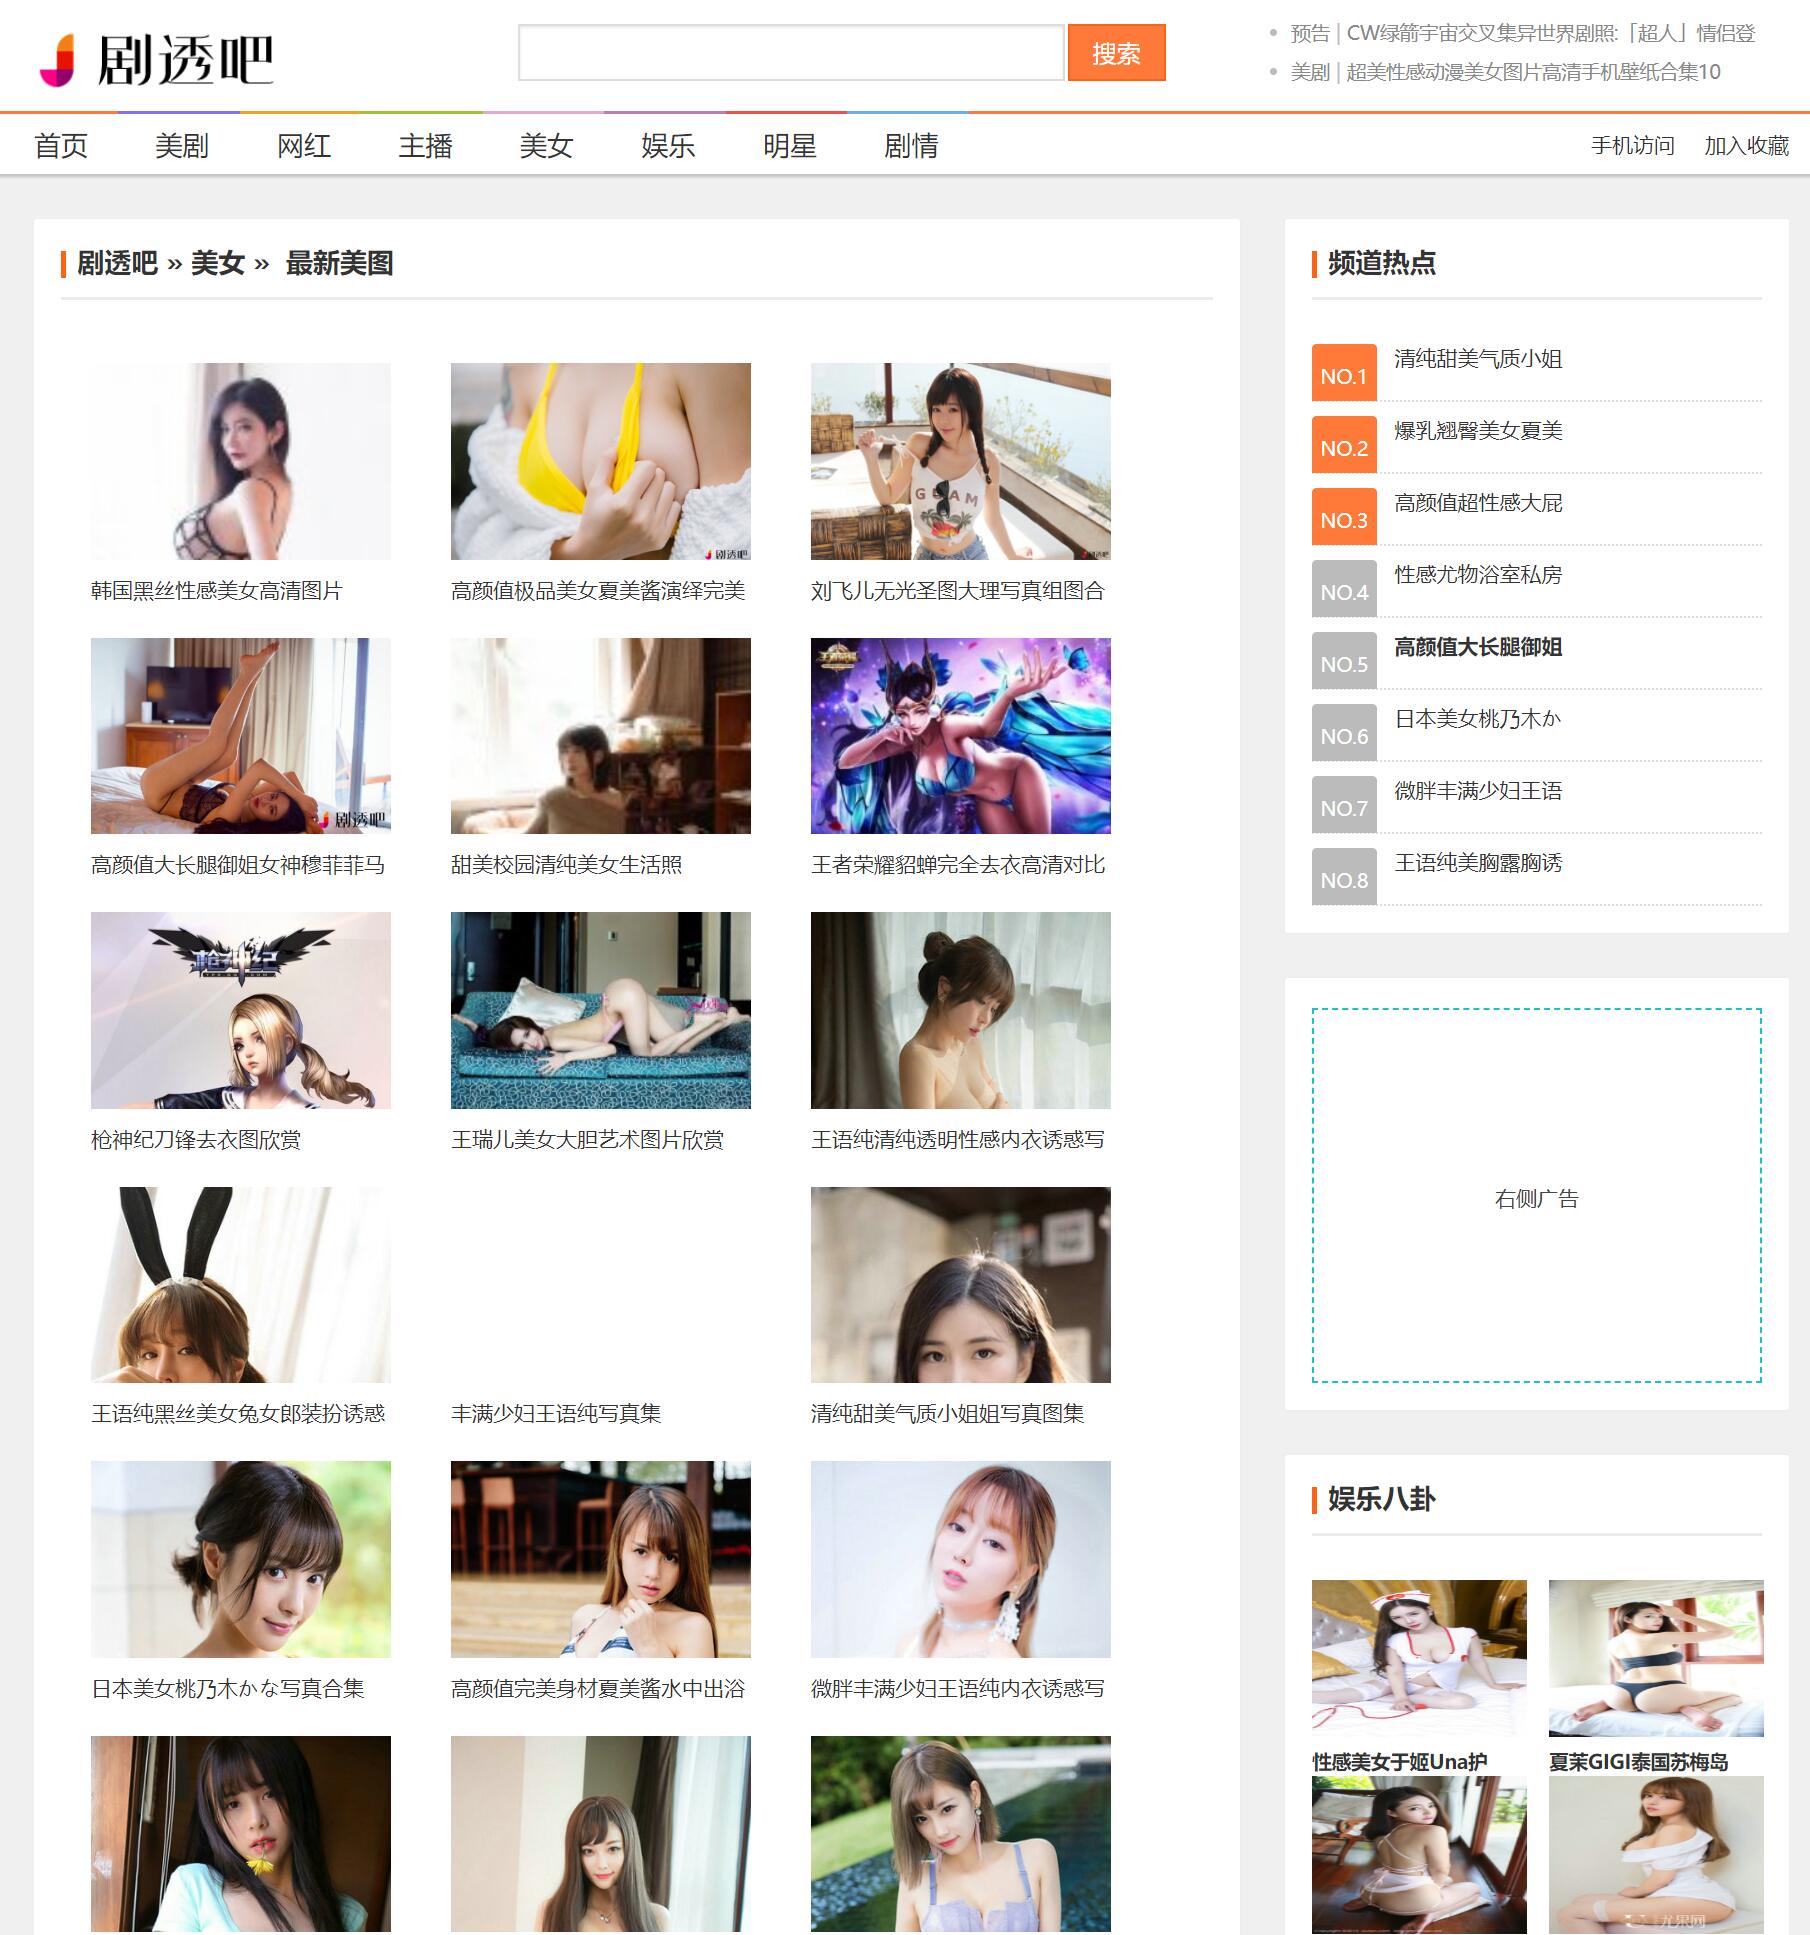Click the 右侧广告 ad placeholder box
The height and width of the screenshot is (1935, 1810).
[1536, 1196]
